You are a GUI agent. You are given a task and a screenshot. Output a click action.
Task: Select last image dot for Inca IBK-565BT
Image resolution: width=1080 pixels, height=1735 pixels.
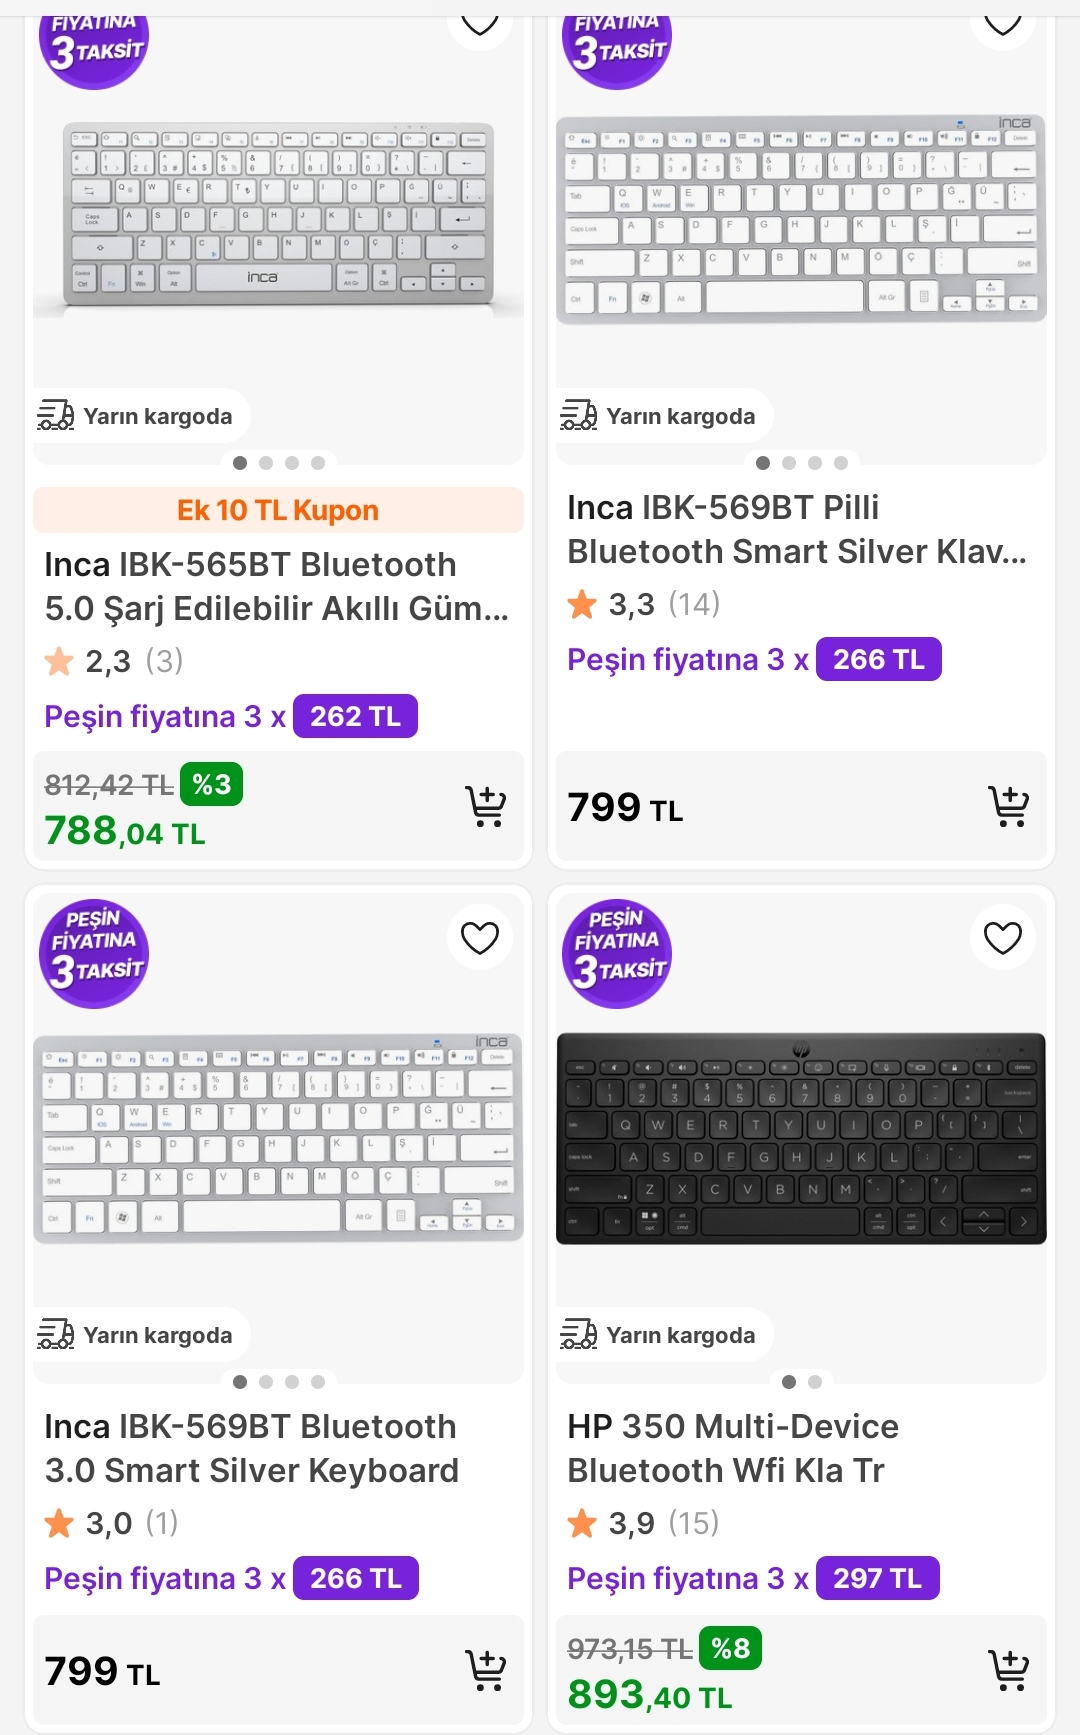click(x=318, y=463)
